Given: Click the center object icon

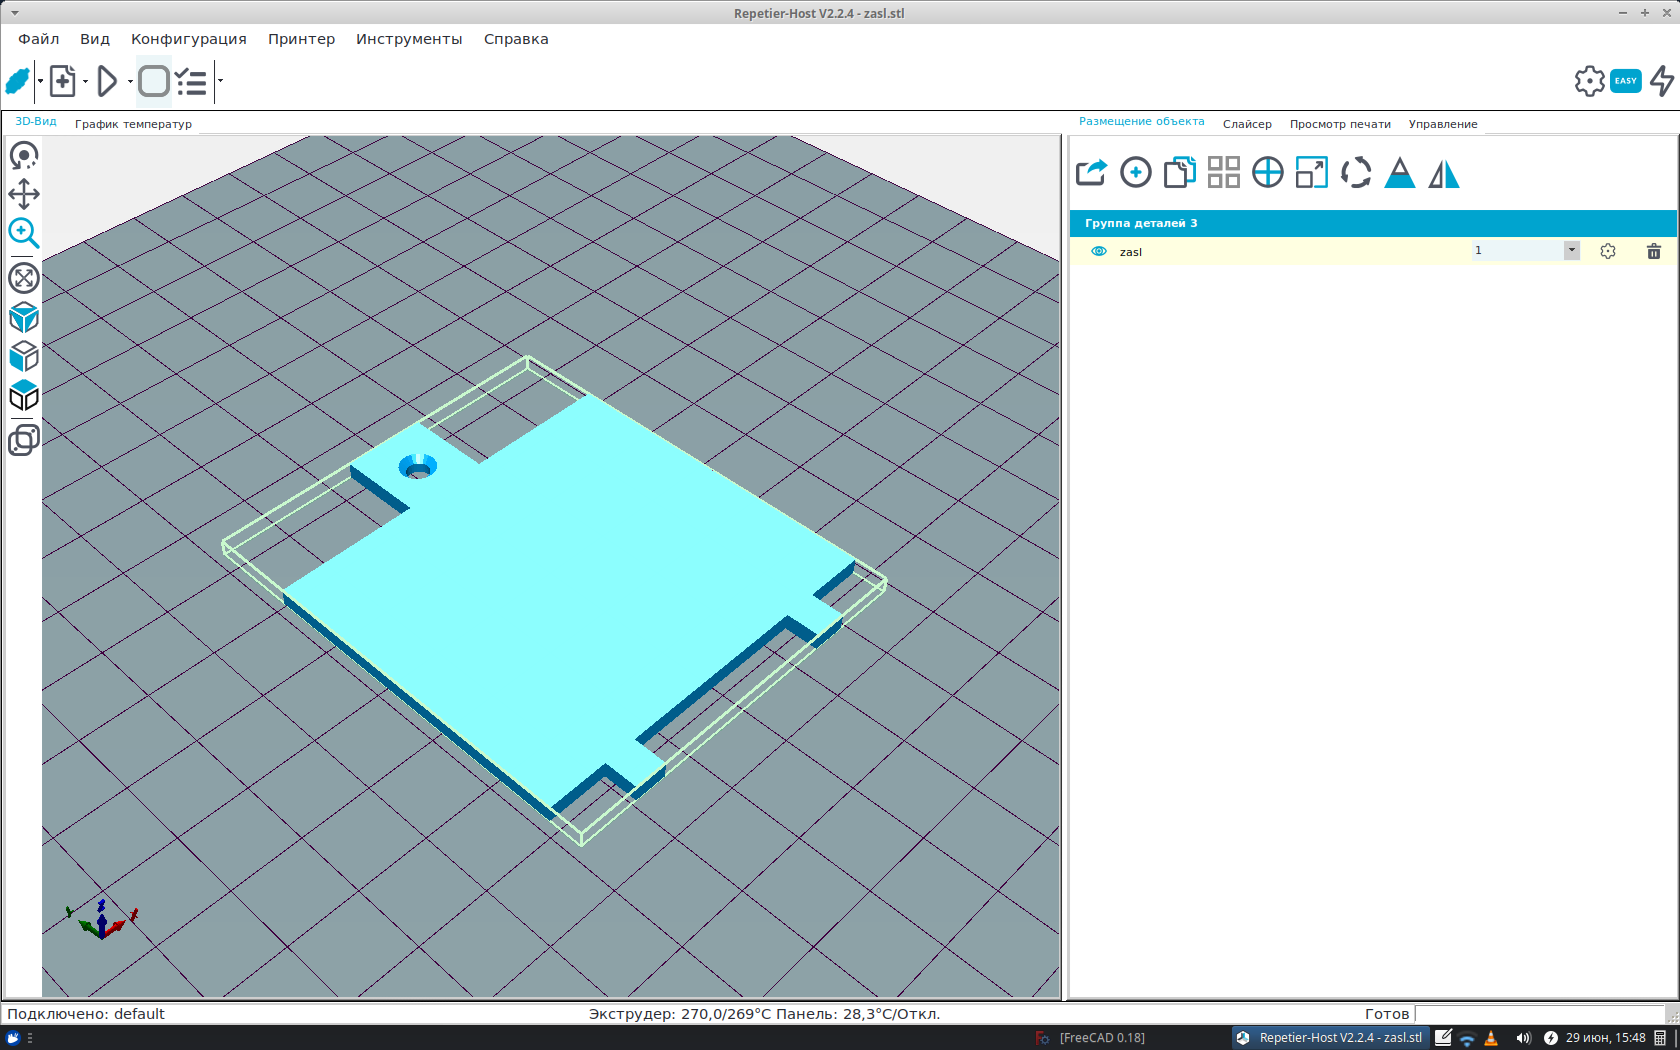Looking at the screenshot, I should tap(1268, 173).
